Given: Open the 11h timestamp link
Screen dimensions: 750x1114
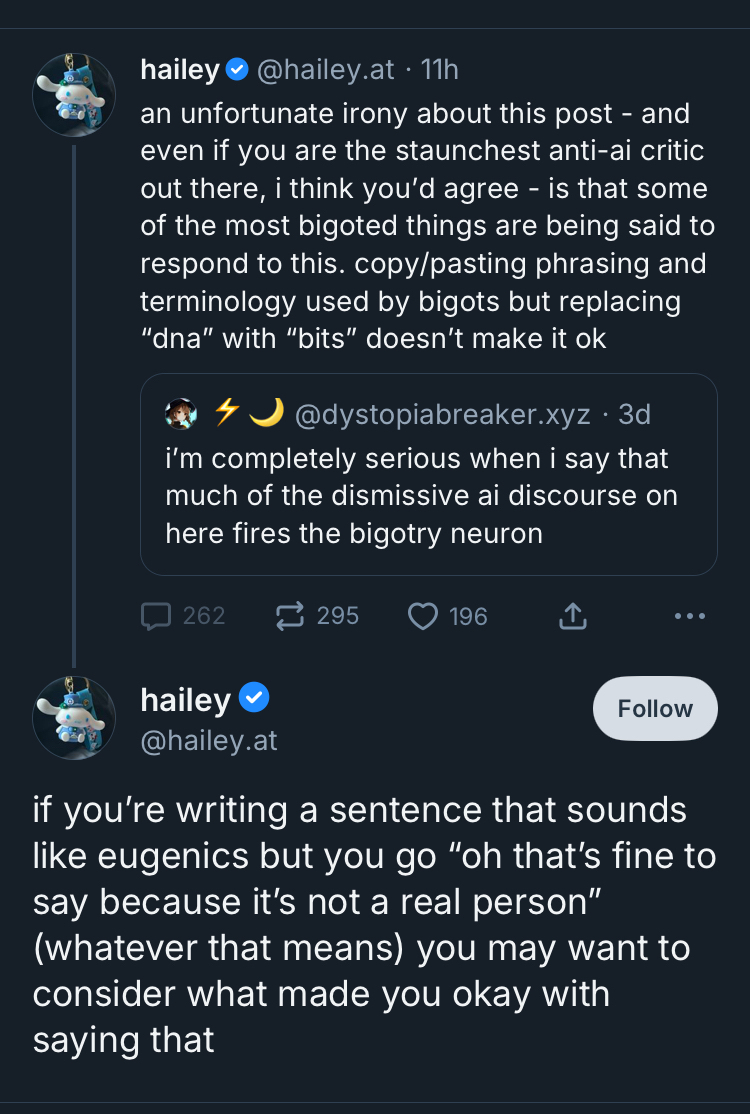Looking at the screenshot, I should 440,70.
